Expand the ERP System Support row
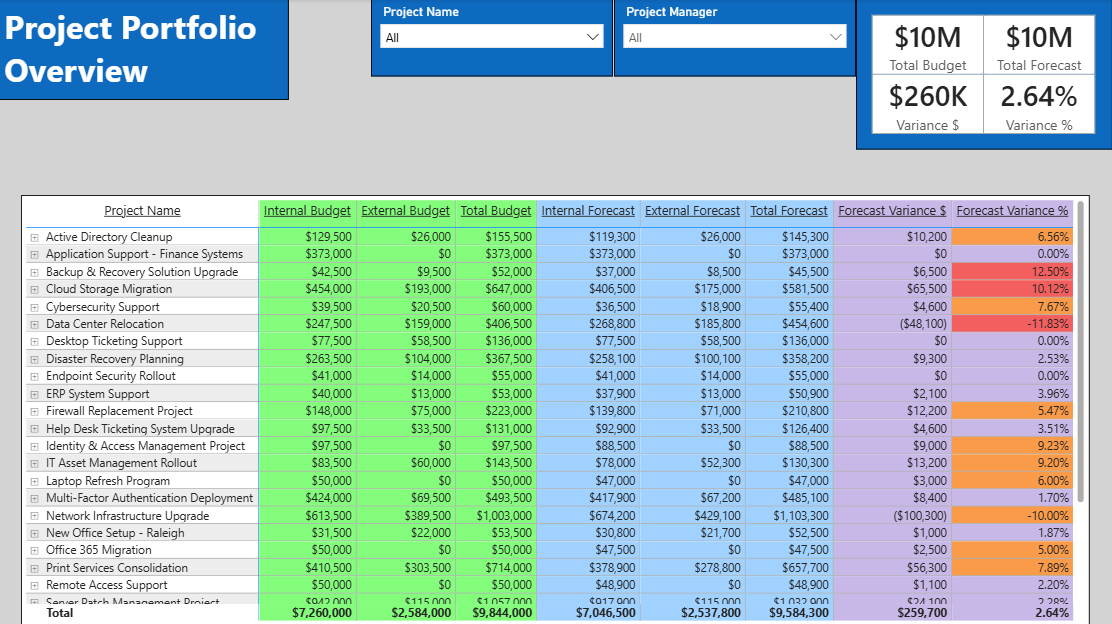 point(34,394)
